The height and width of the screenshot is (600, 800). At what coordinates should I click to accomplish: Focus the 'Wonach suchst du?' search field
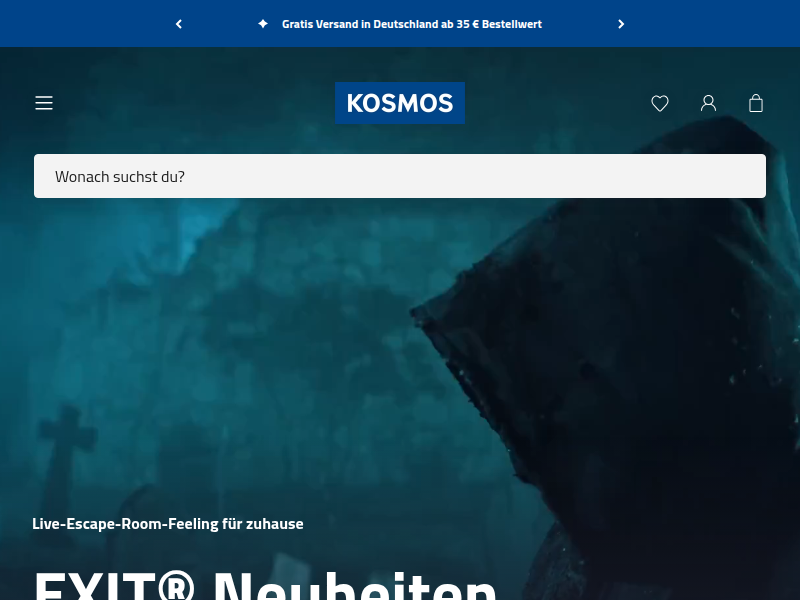click(400, 176)
